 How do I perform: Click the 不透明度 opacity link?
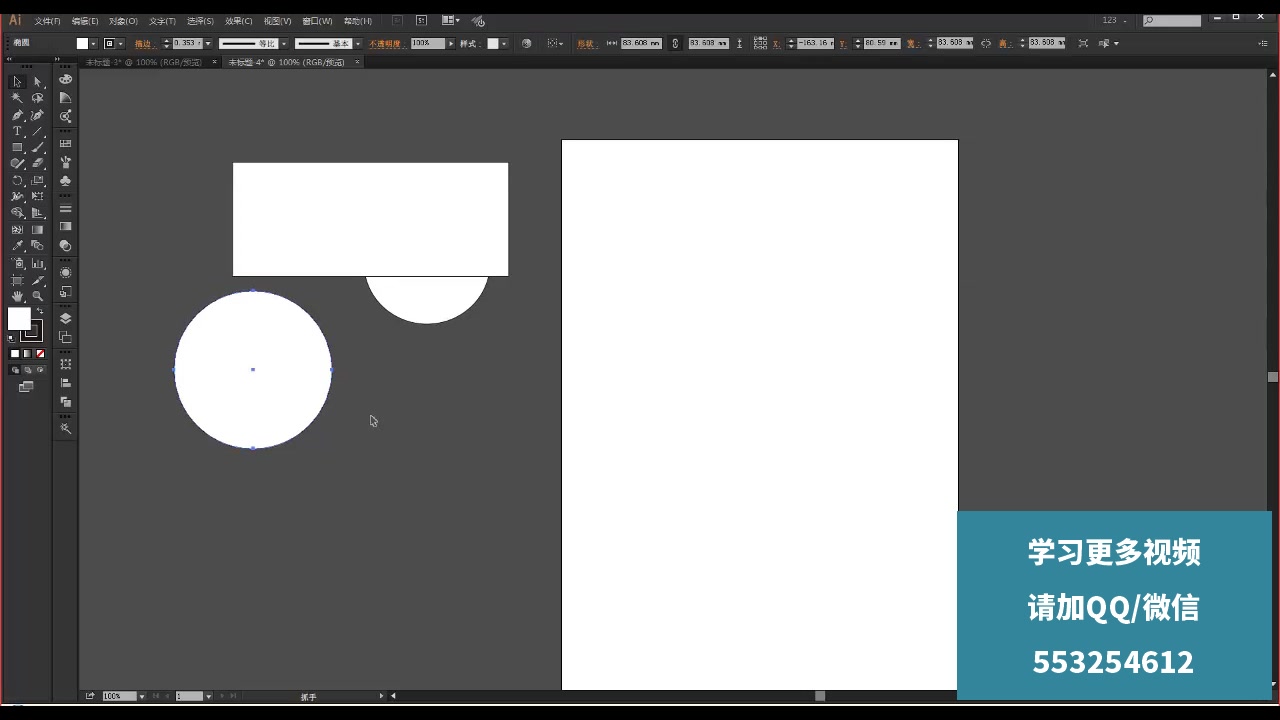pyautogui.click(x=385, y=44)
